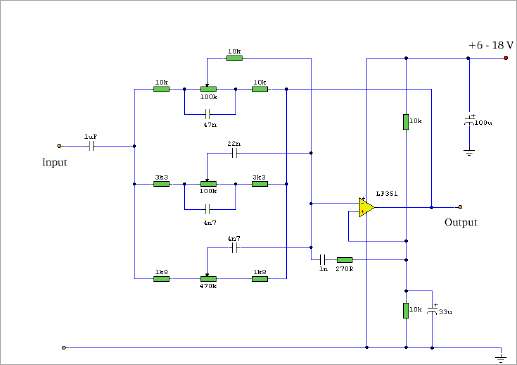Click the middle 100k potentiometer between the 3k3 resistors

pos(208,184)
